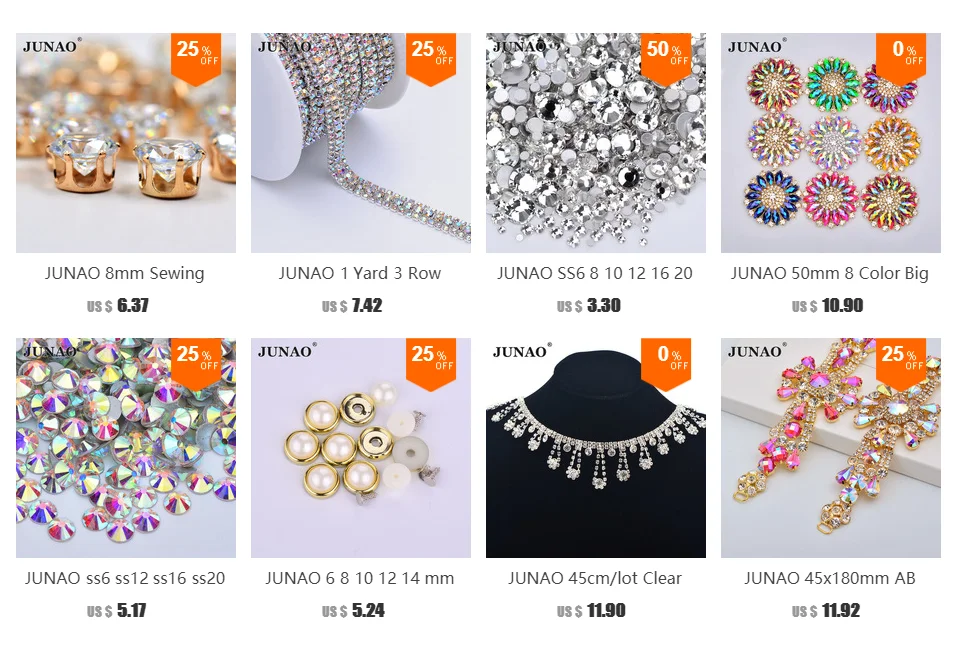The width and height of the screenshot is (958, 670).
Task: Open the 'JUNAO 45cm/lot Clear' listing
Action: tap(595, 578)
